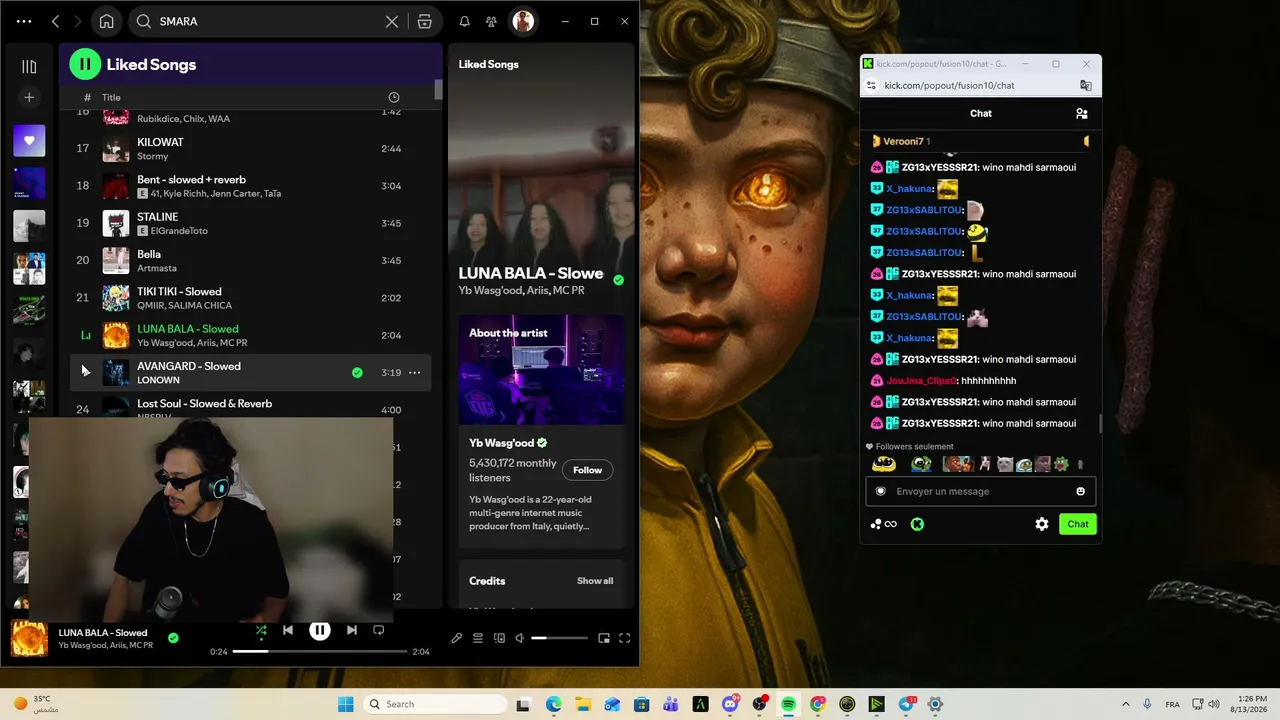Open the play queue icon

478,638
